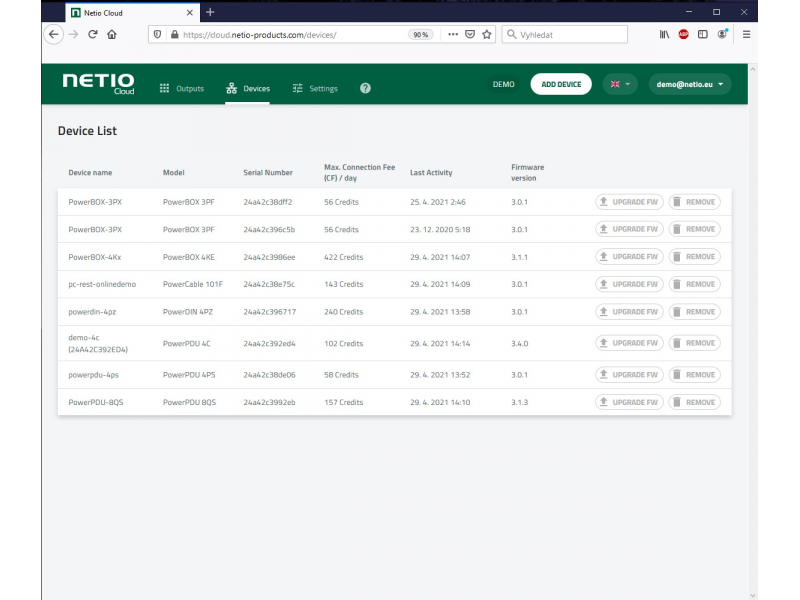Screen dimensions: 800x600
Task: Click last activity 23. 12. 2020 5:18
Action: click(x=440, y=230)
